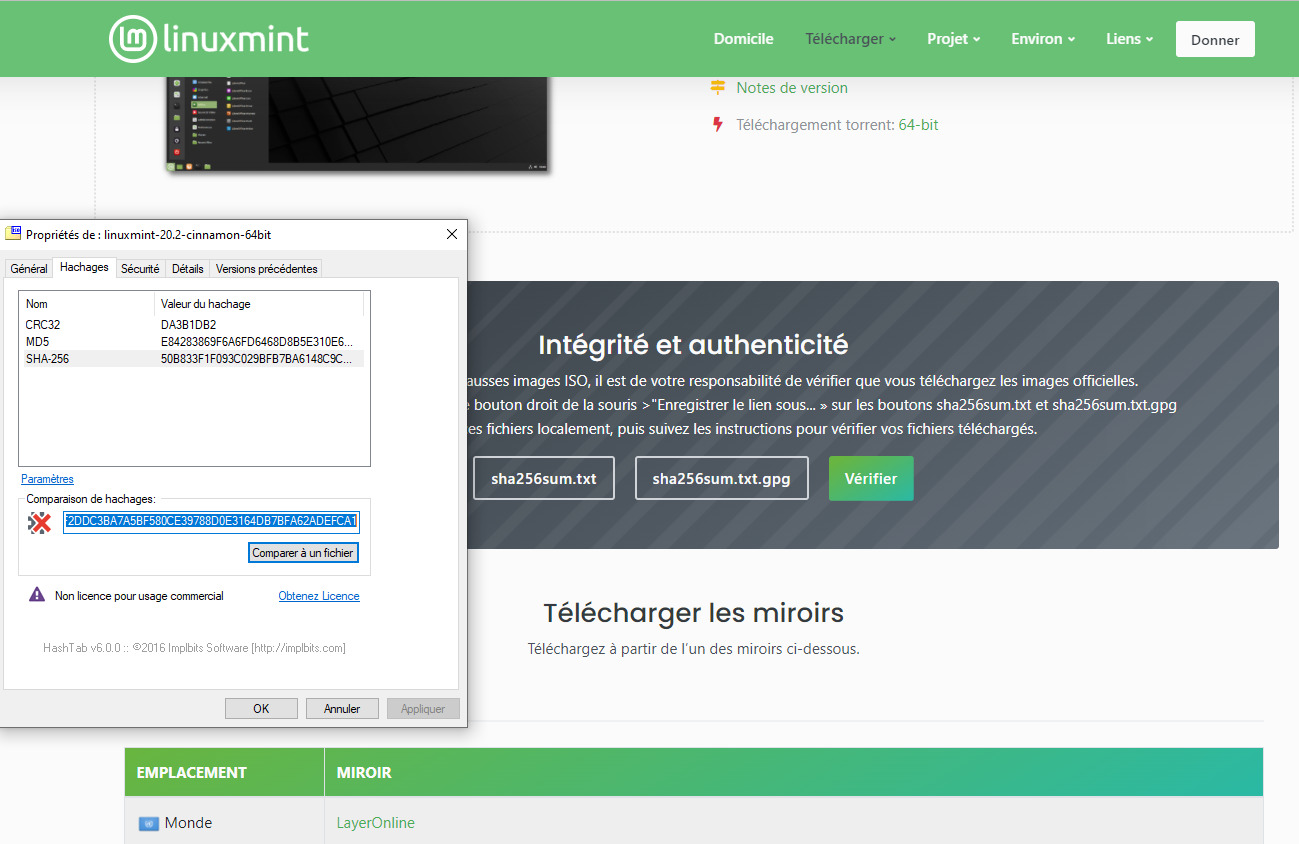Click the hash comparison input field

pos(211,521)
